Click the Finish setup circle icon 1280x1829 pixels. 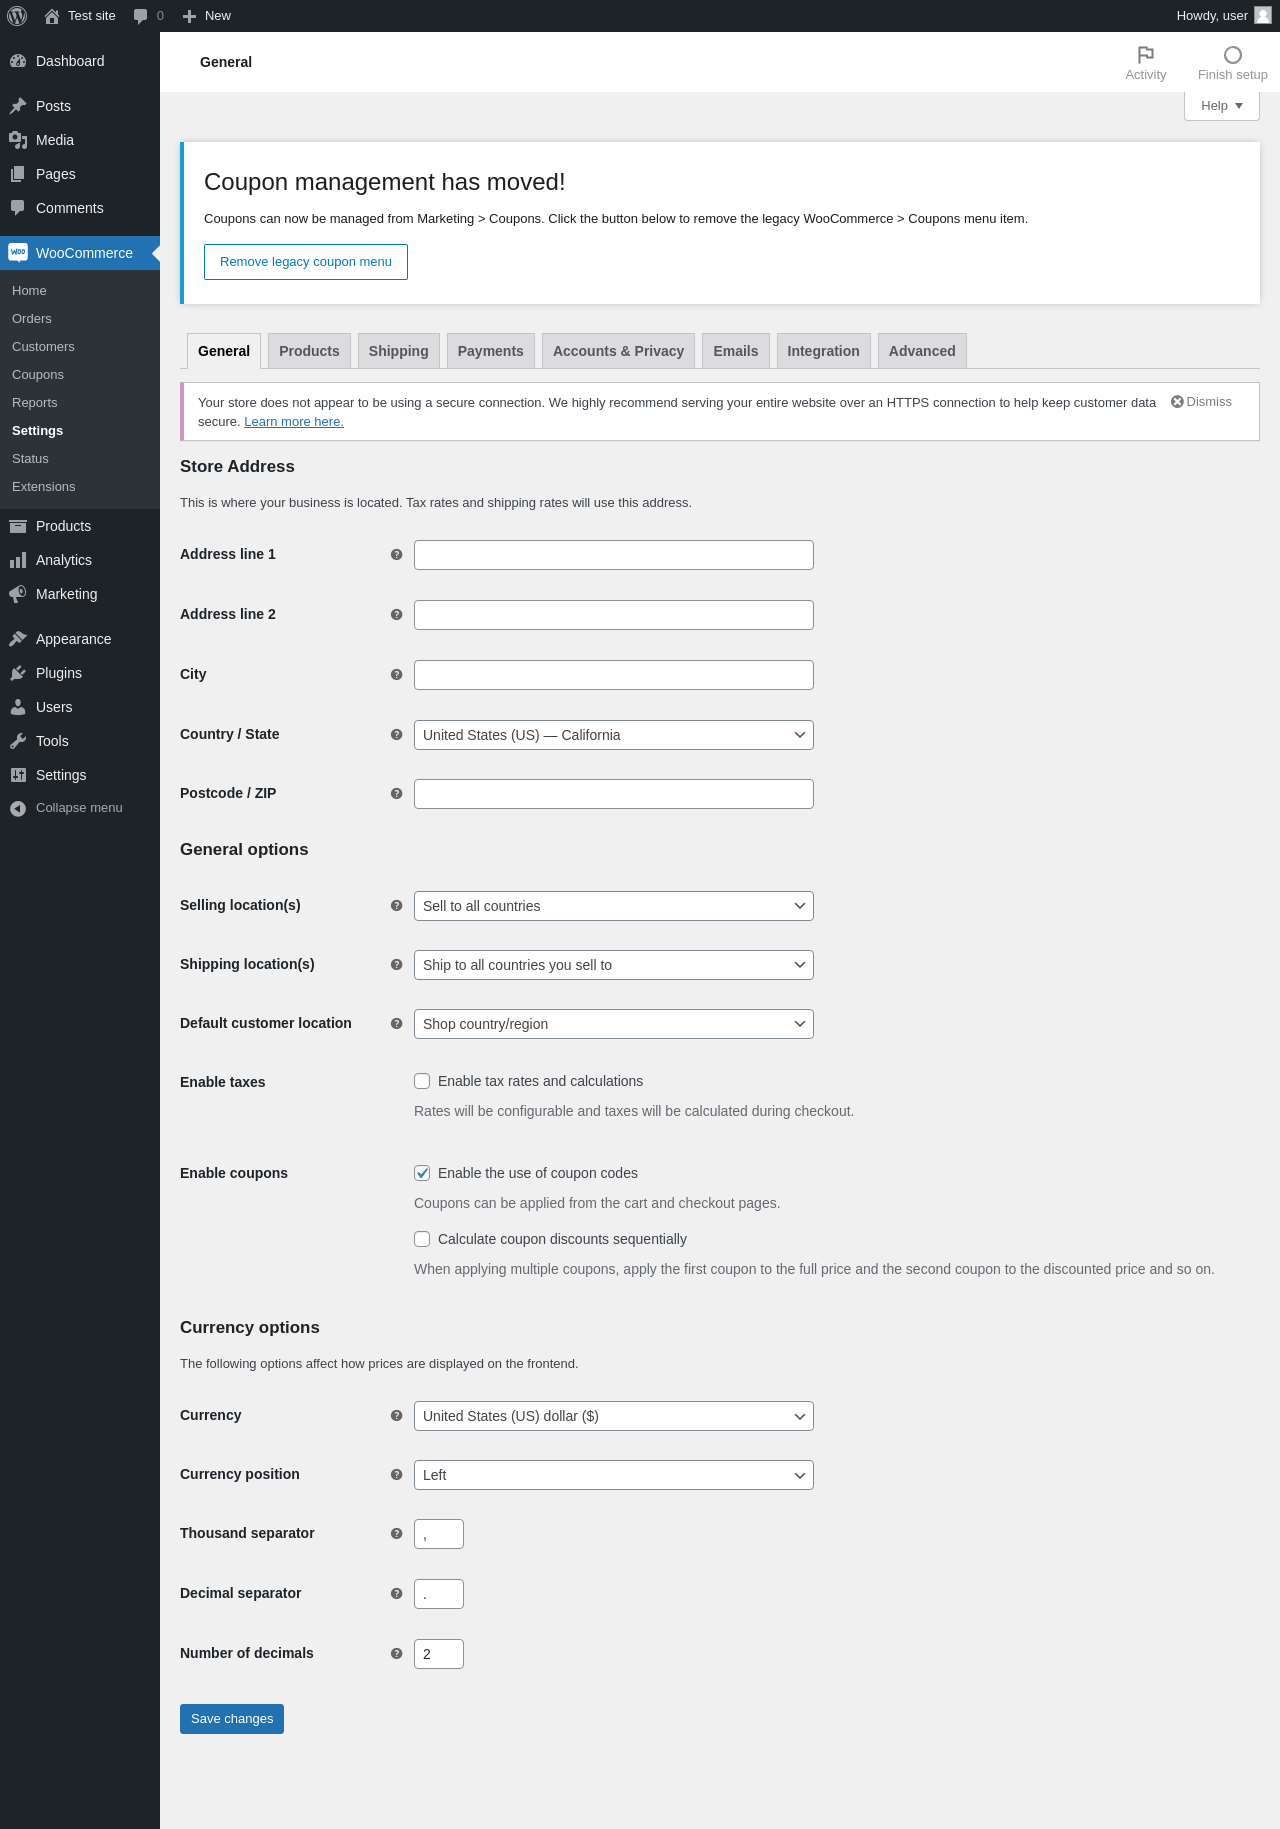1233,55
